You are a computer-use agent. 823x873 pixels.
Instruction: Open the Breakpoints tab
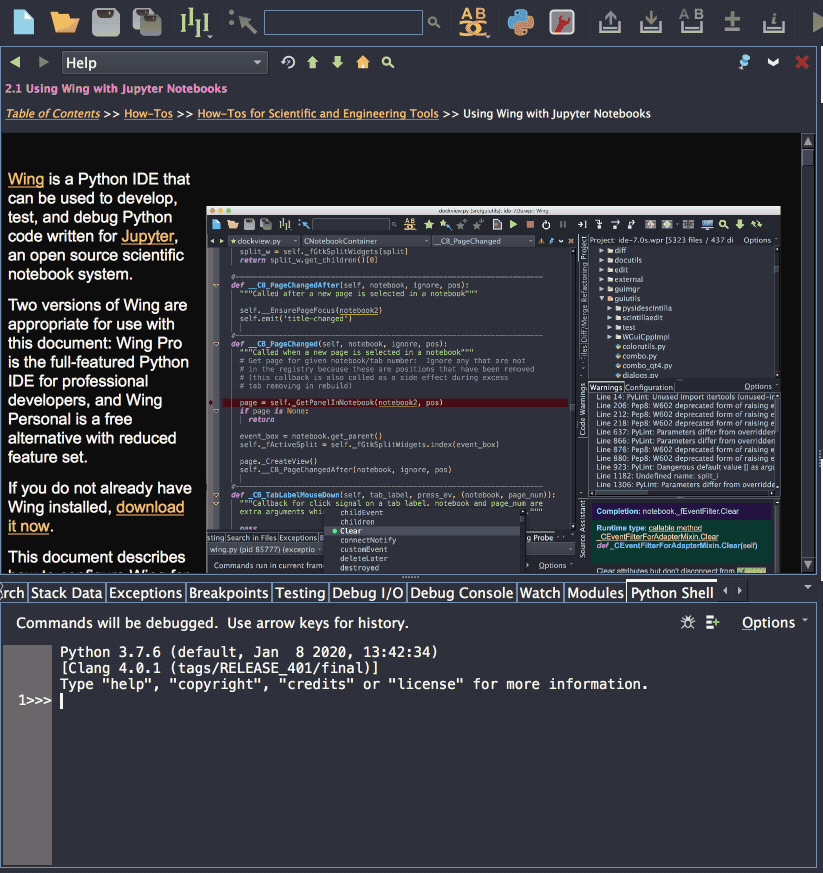(228, 593)
